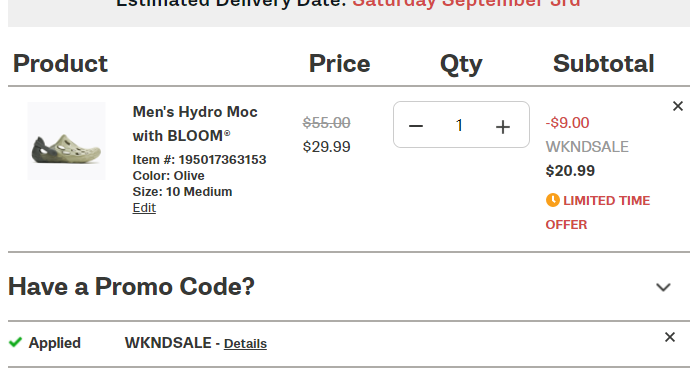Decrease quantity with the minus button
The width and height of the screenshot is (692, 388).
point(416,126)
